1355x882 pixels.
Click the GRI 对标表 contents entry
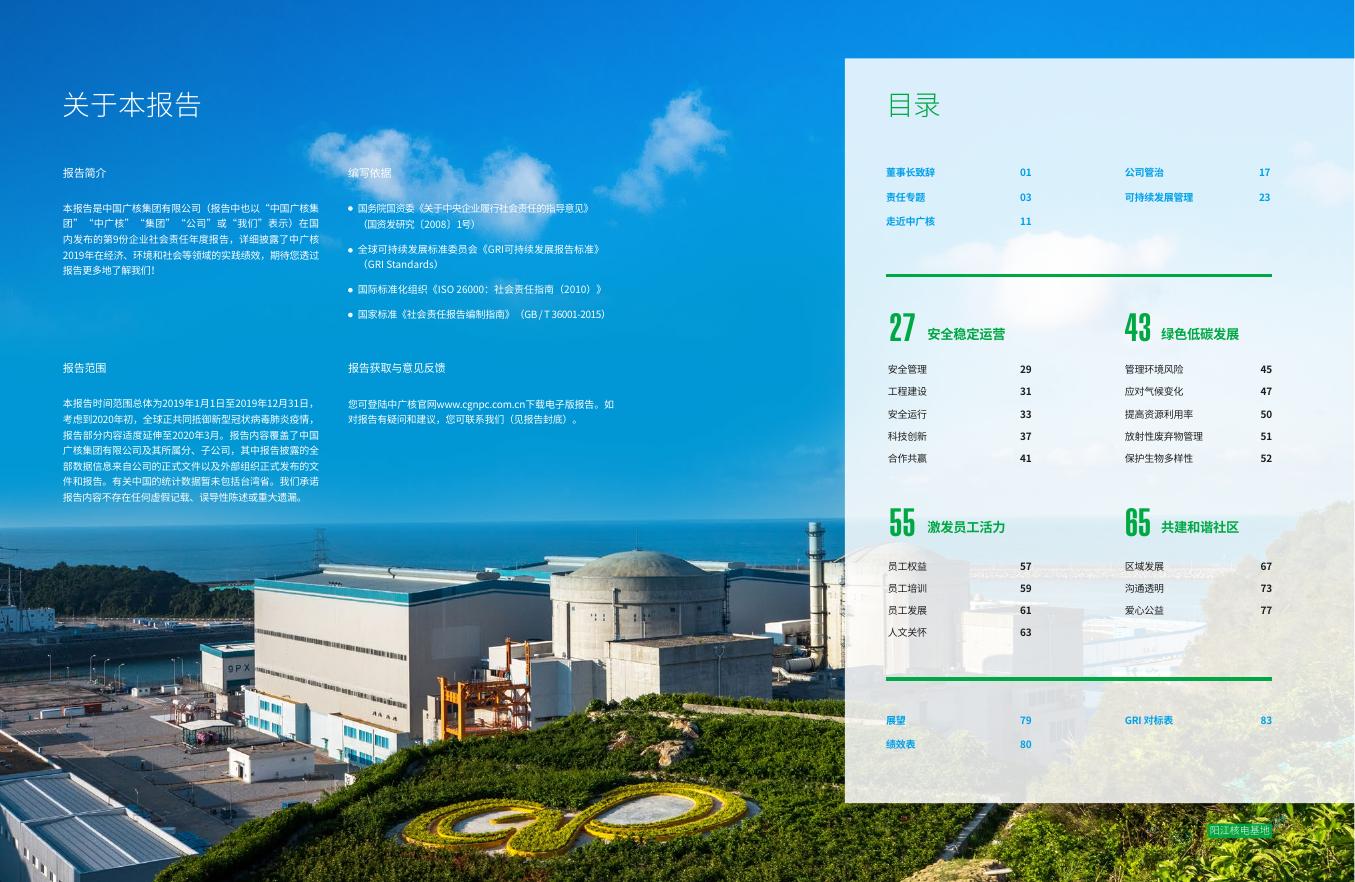point(1148,720)
